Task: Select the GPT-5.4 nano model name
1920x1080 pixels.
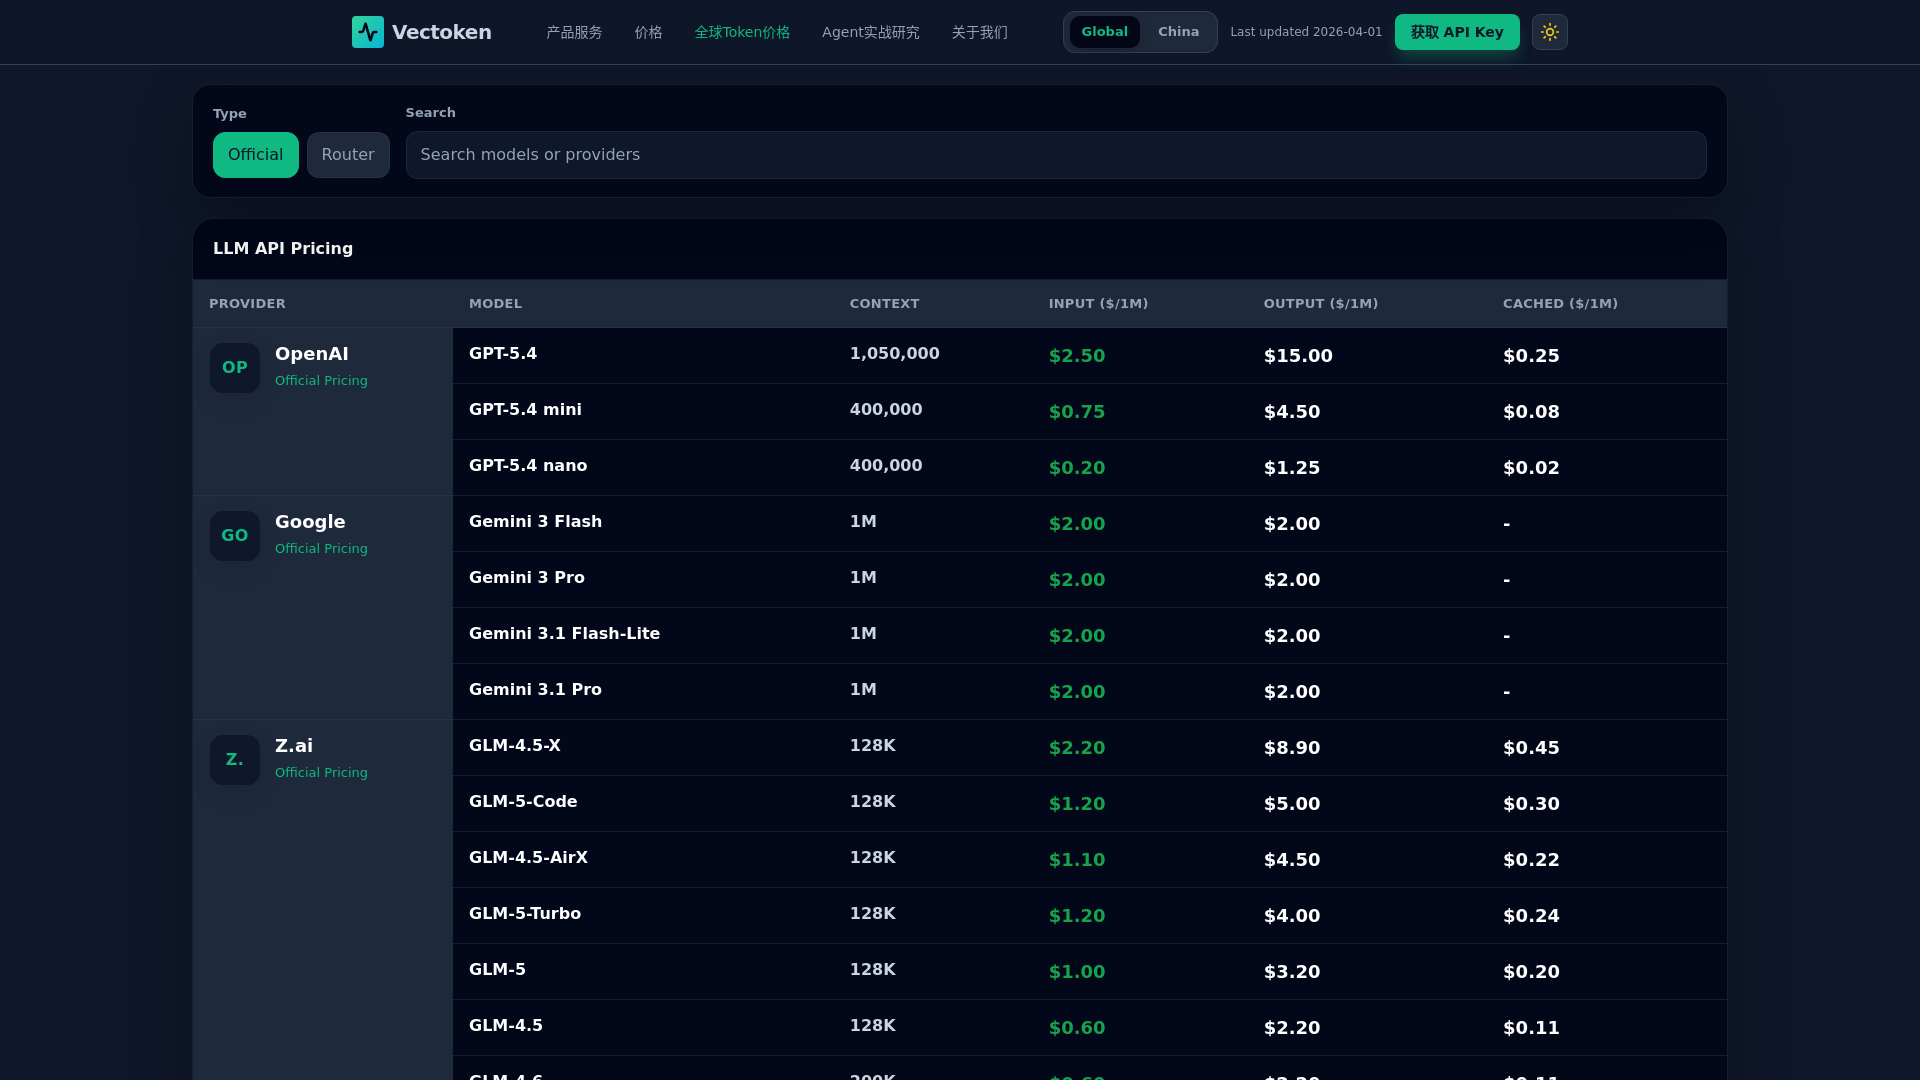Action: tap(528, 466)
